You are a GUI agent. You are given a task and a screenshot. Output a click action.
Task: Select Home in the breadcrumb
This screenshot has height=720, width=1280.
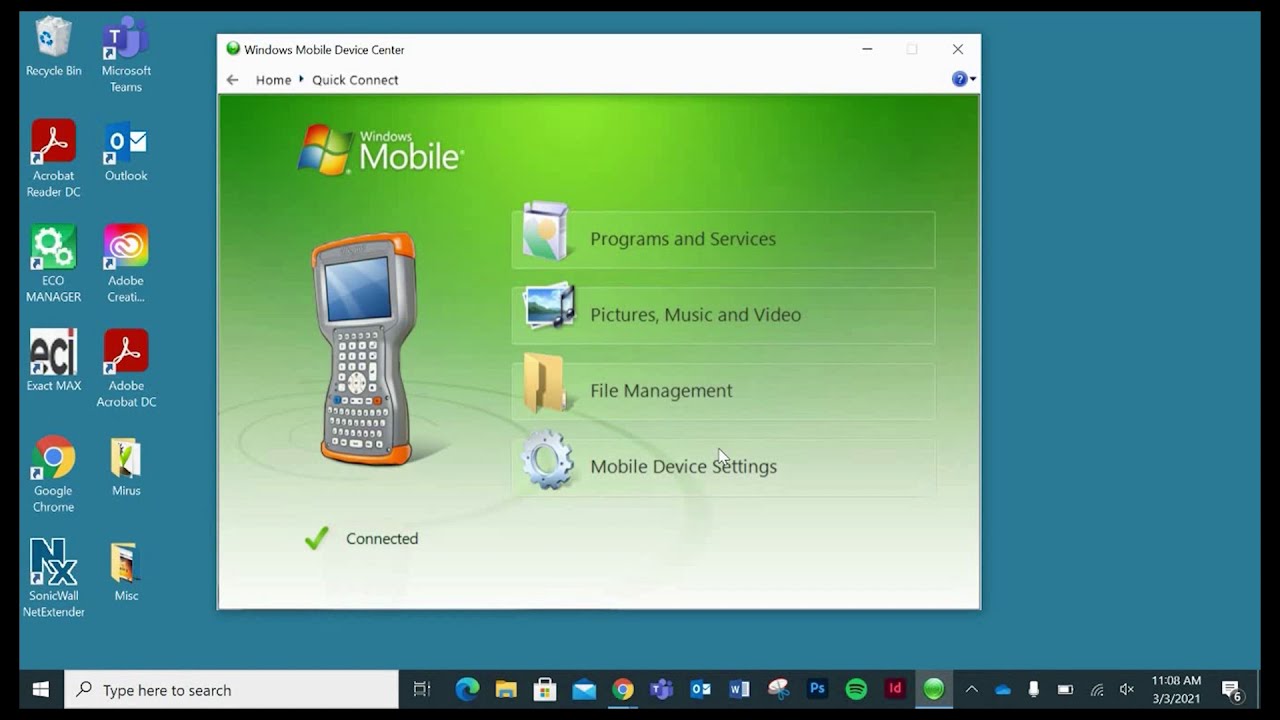pos(273,80)
